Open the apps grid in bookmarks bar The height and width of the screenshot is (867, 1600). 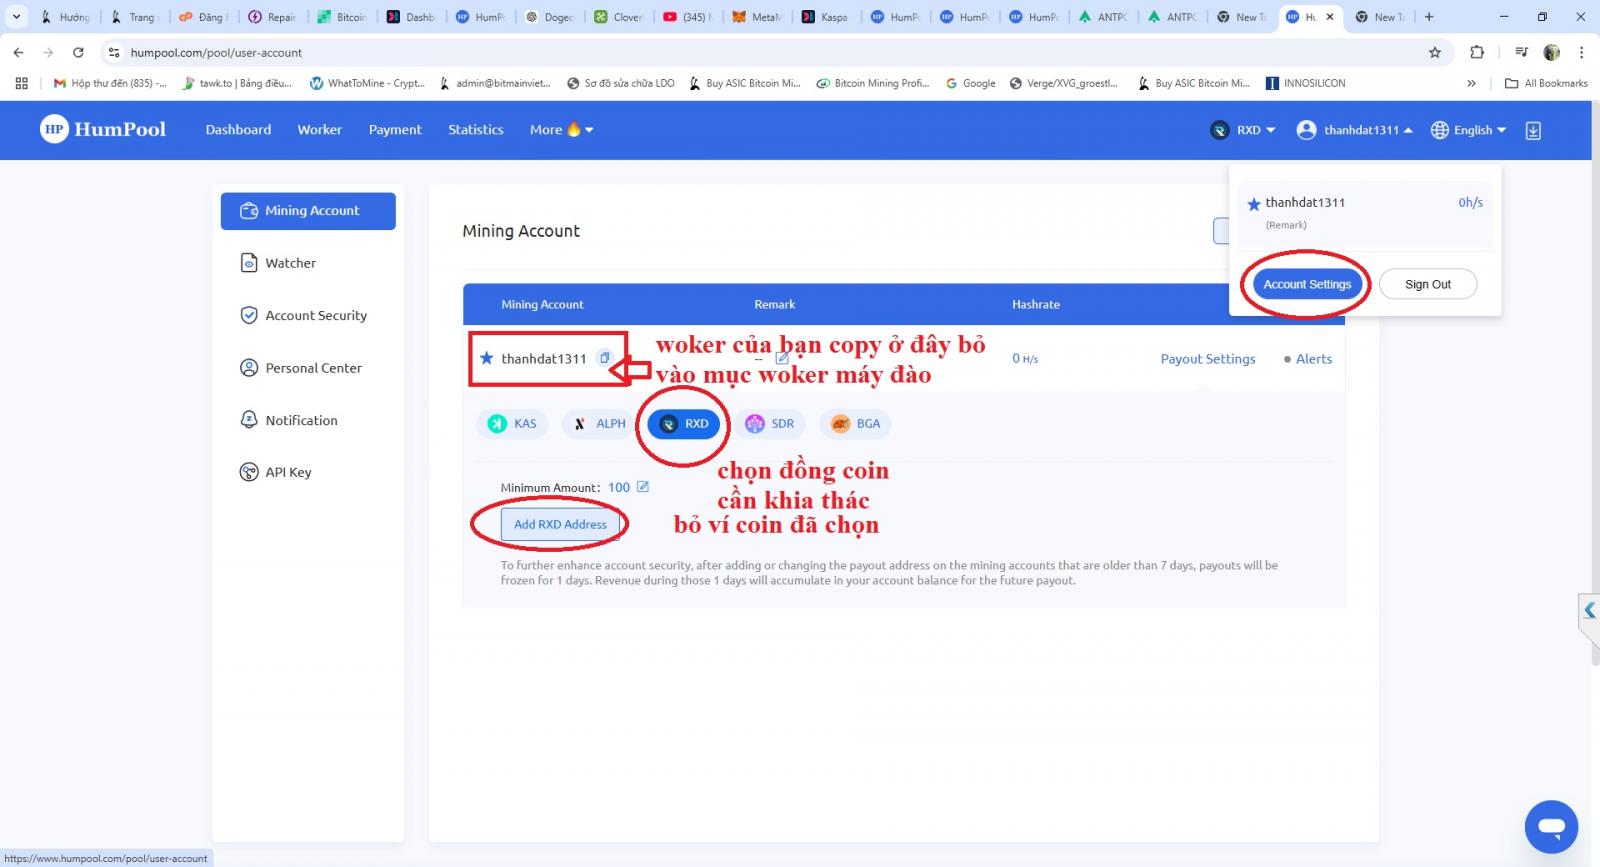[21, 83]
